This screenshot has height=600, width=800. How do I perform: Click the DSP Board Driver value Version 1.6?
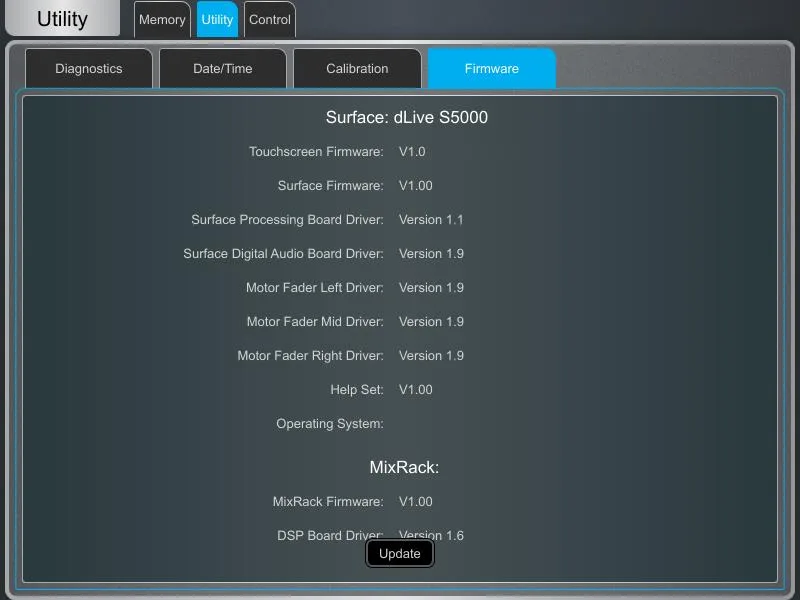pyautogui.click(x=431, y=535)
